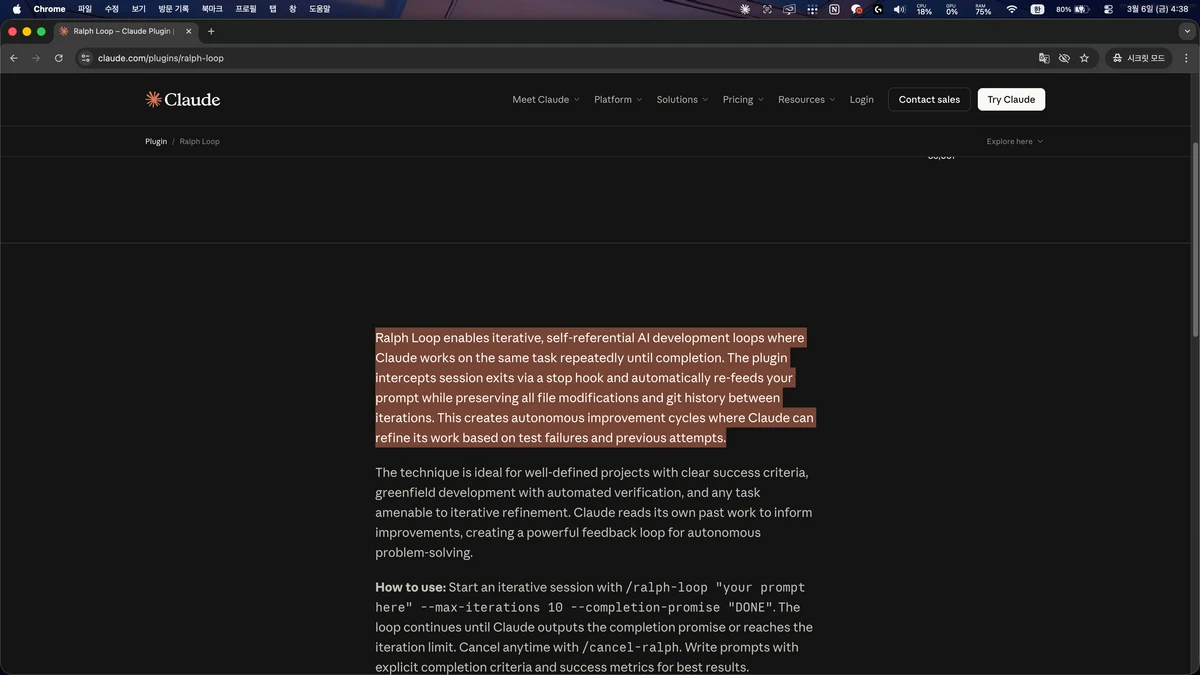Click the '/cancel-ralph' command text
The image size is (1200, 675).
(x=629, y=647)
